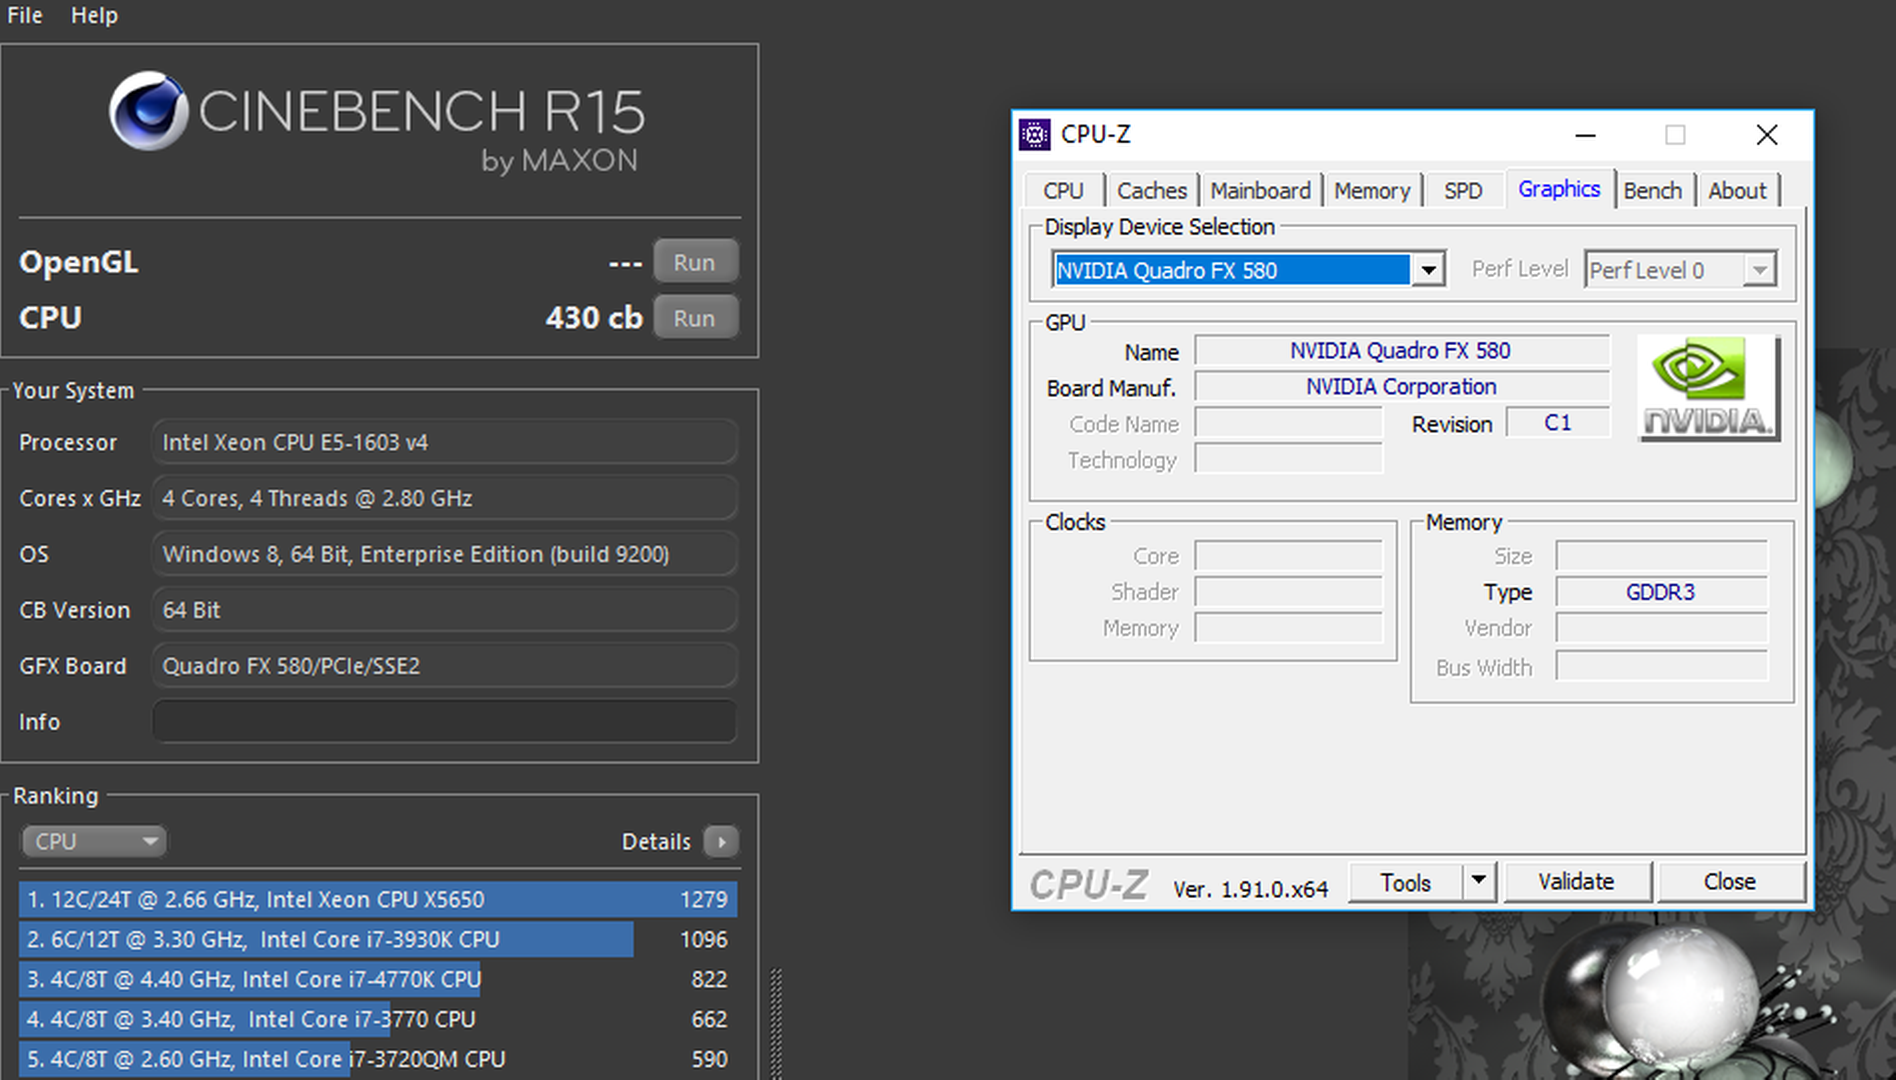
Task: Open the Help menu
Action: click(94, 15)
